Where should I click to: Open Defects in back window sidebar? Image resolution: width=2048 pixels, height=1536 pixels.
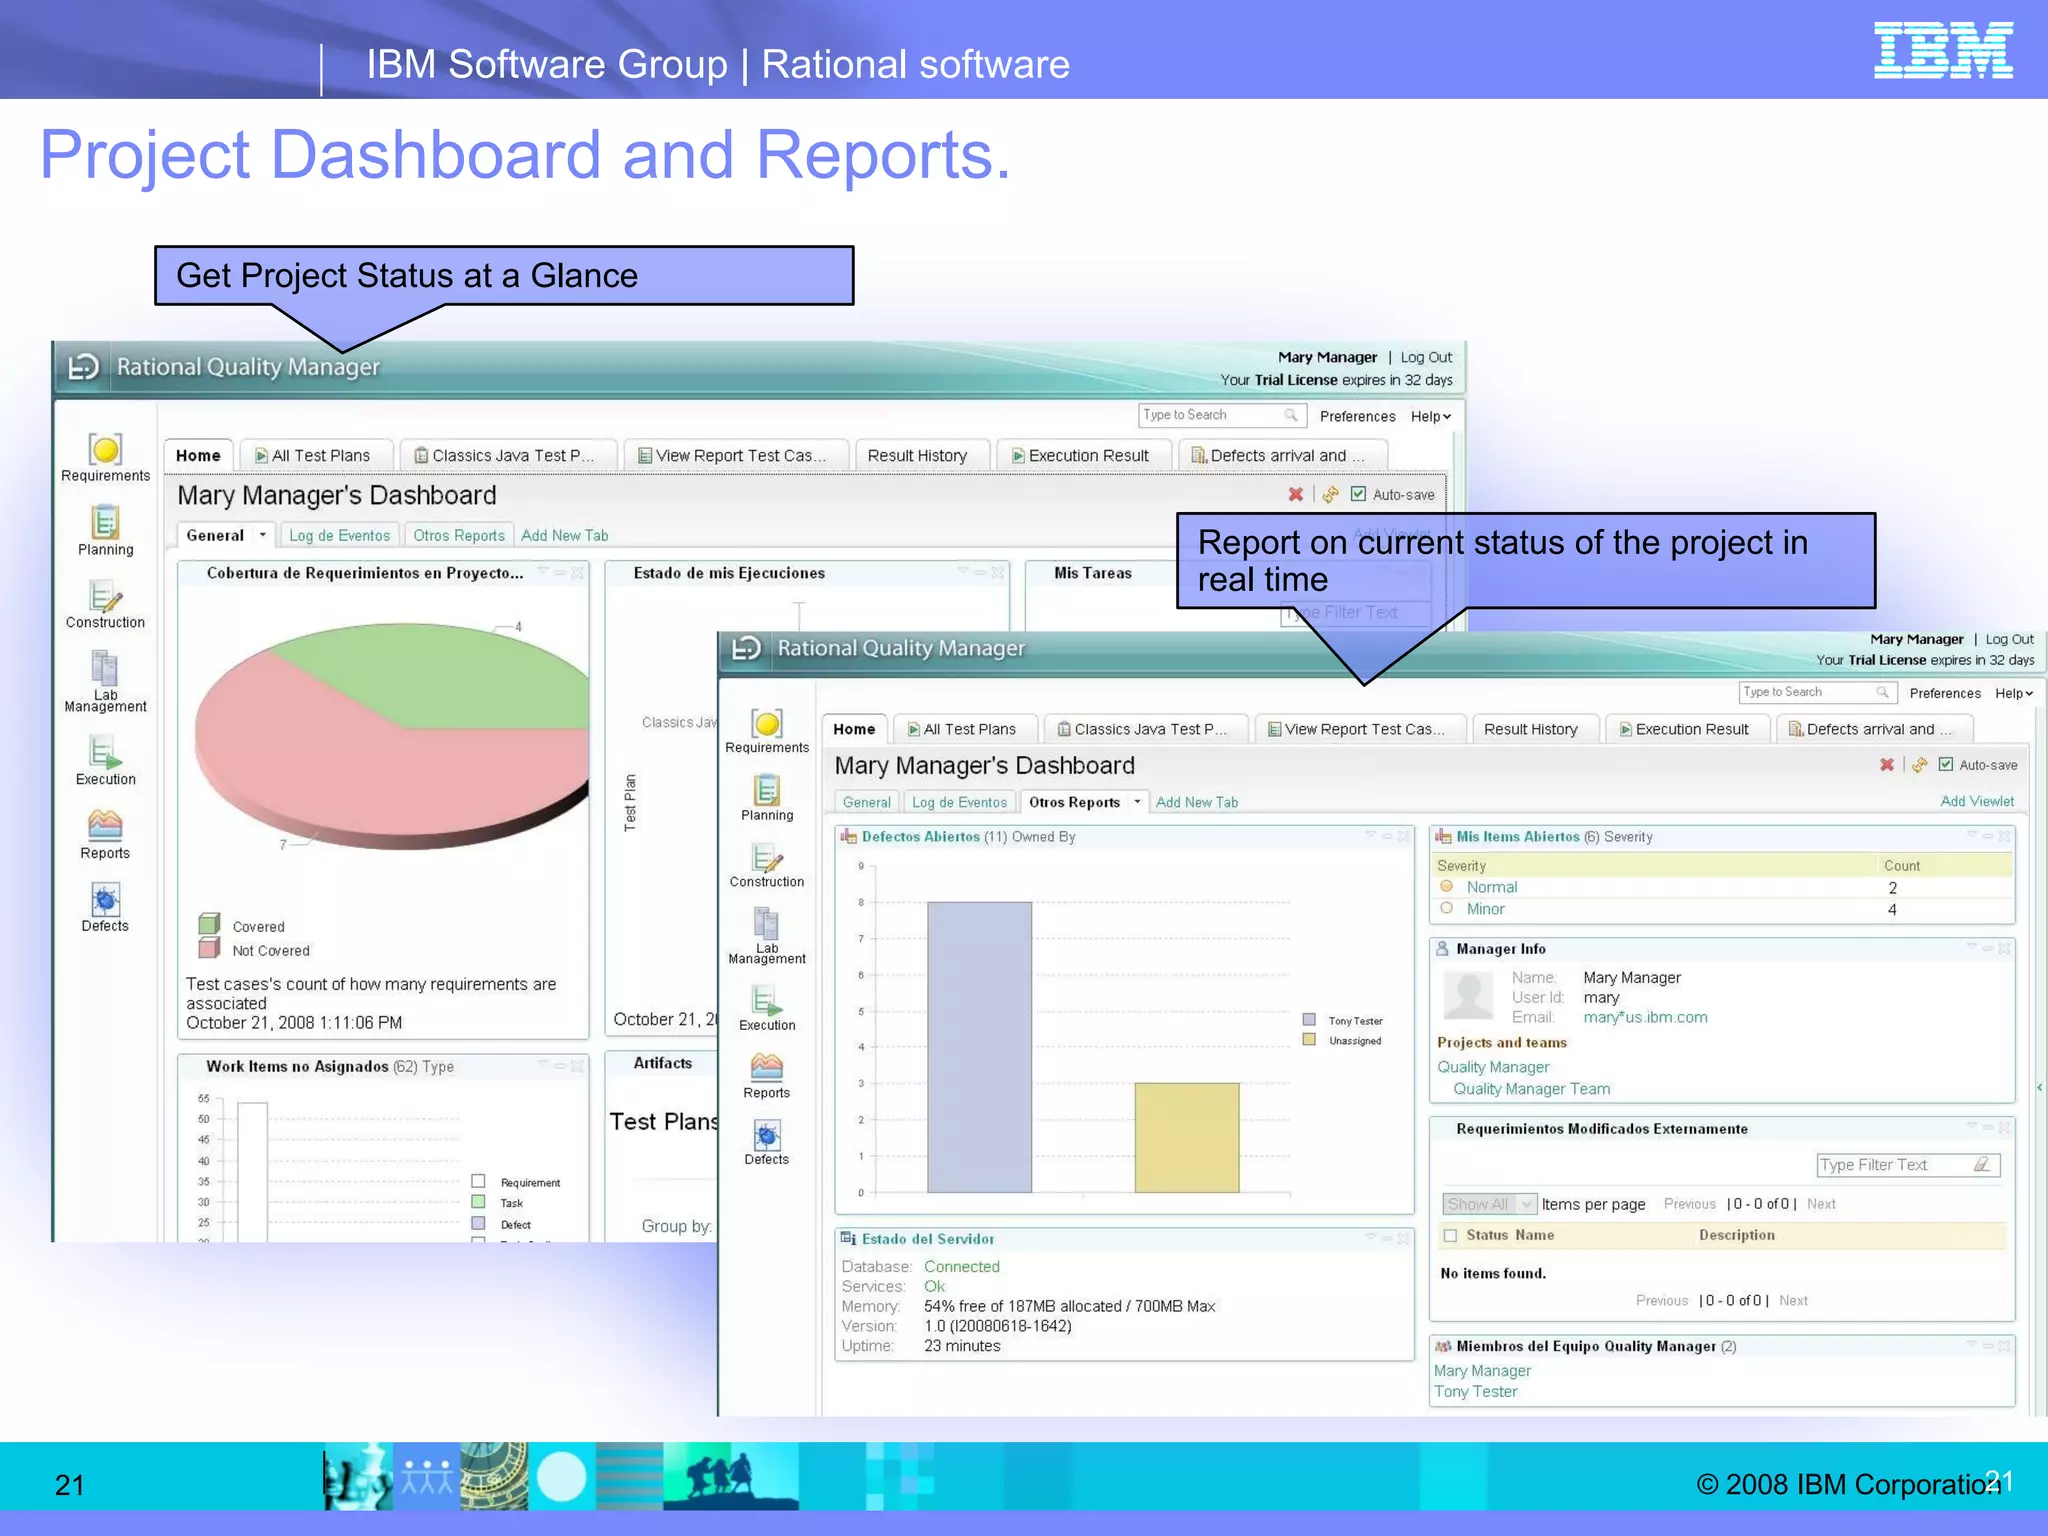(105, 907)
